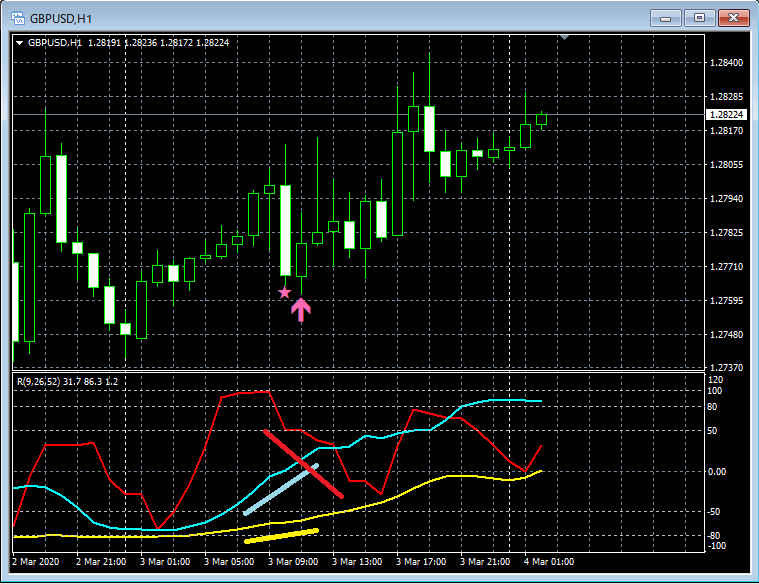
Task: Click the 1.27480 price scale label
Action: 726,335
